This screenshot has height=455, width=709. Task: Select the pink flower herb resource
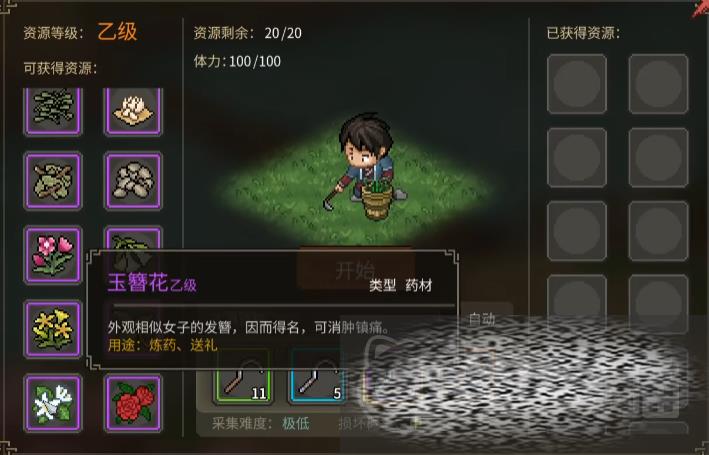point(53,255)
